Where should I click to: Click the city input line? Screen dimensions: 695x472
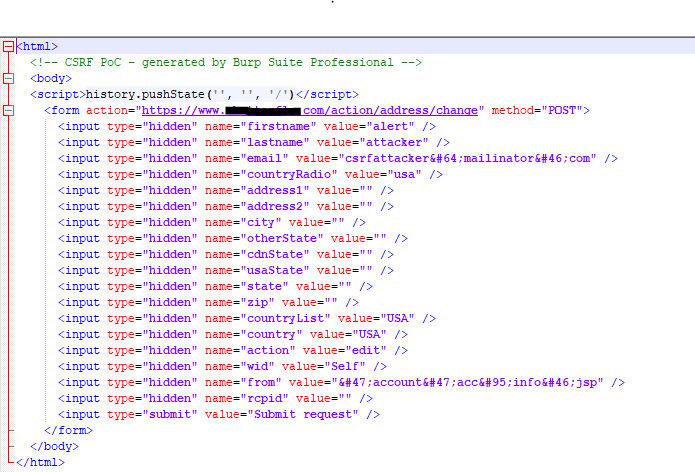212,222
